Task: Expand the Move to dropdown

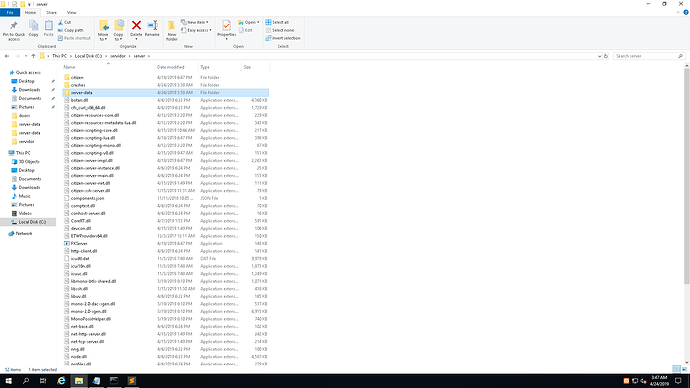Action: pos(103,30)
